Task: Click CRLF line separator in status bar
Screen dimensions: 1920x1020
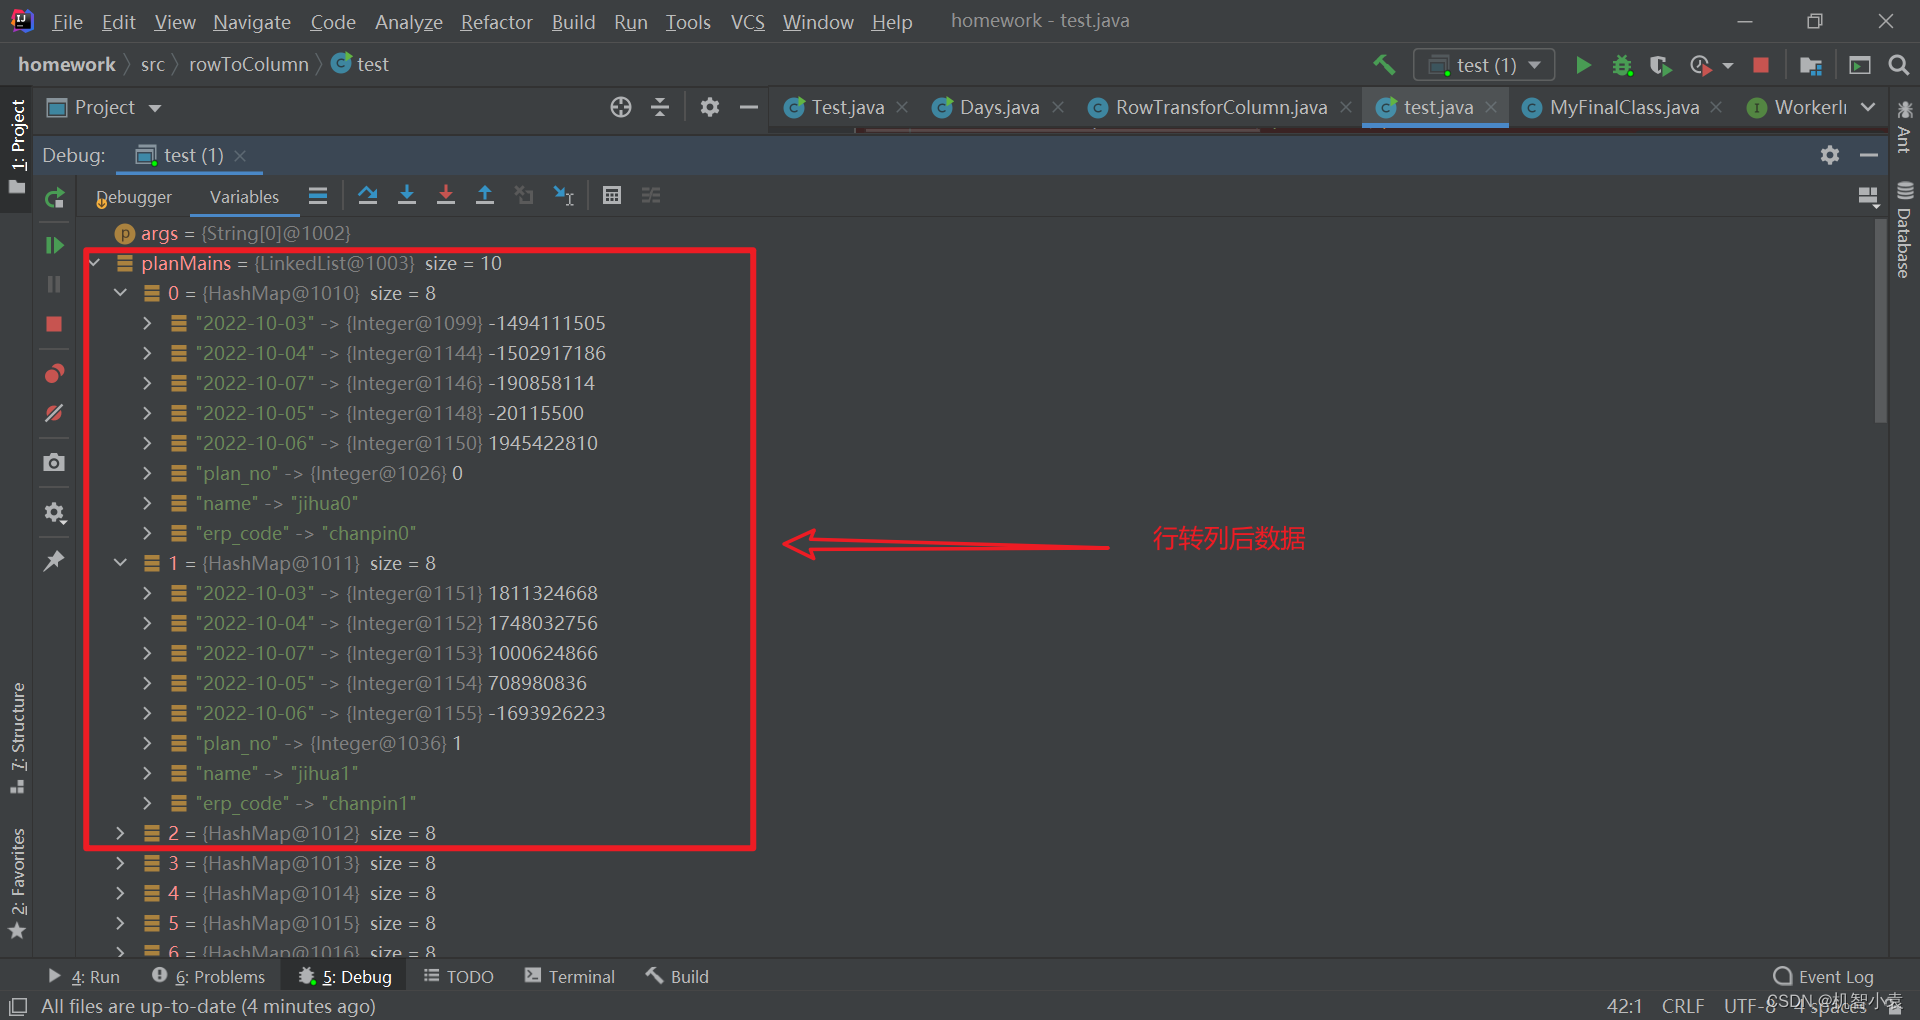Action: coord(1683,1006)
